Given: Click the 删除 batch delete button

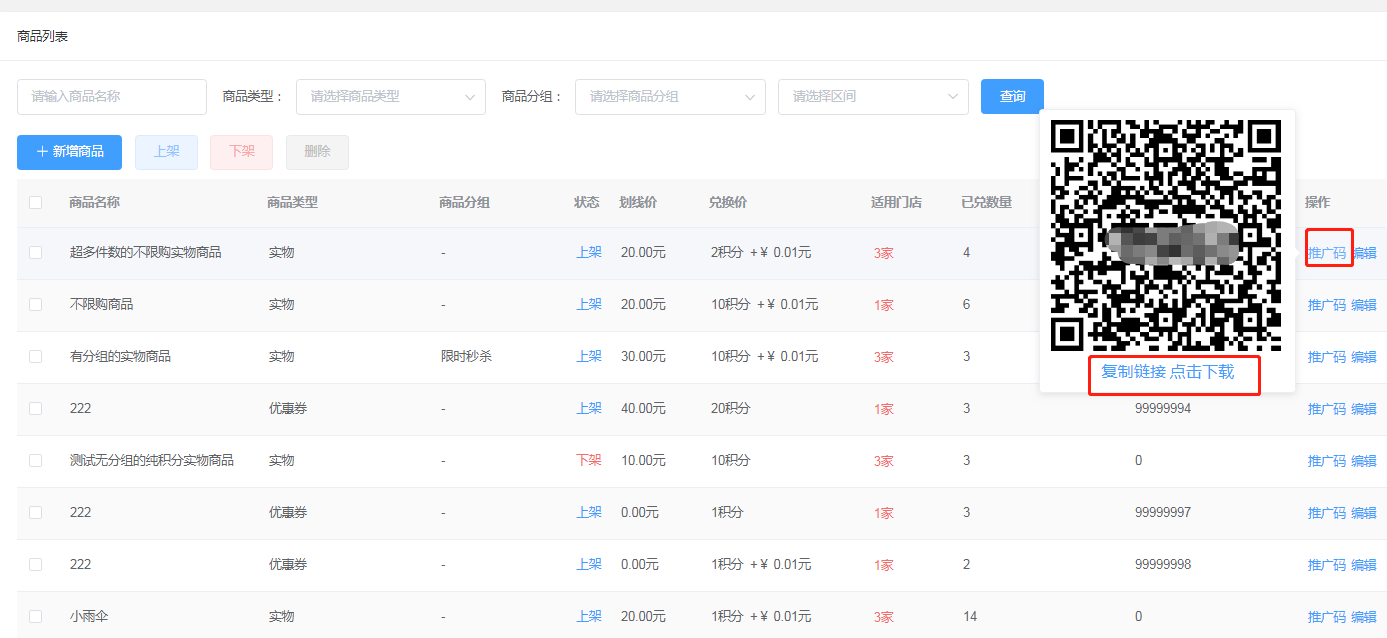Looking at the screenshot, I should point(317,152).
